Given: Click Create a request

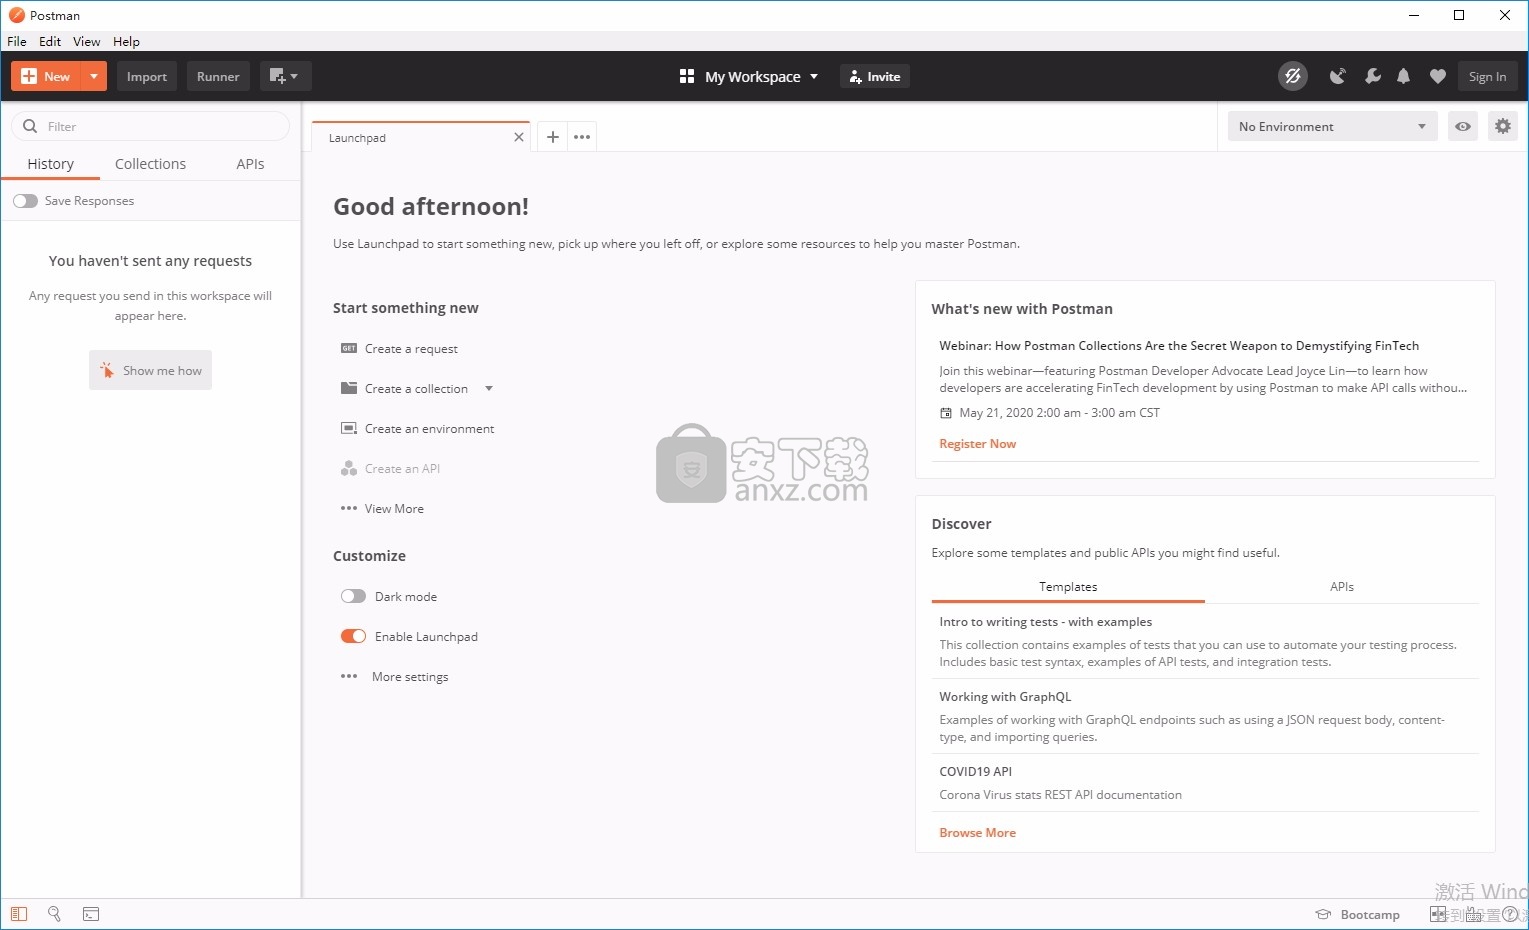Looking at the screenshot, I should pos(411,349).
